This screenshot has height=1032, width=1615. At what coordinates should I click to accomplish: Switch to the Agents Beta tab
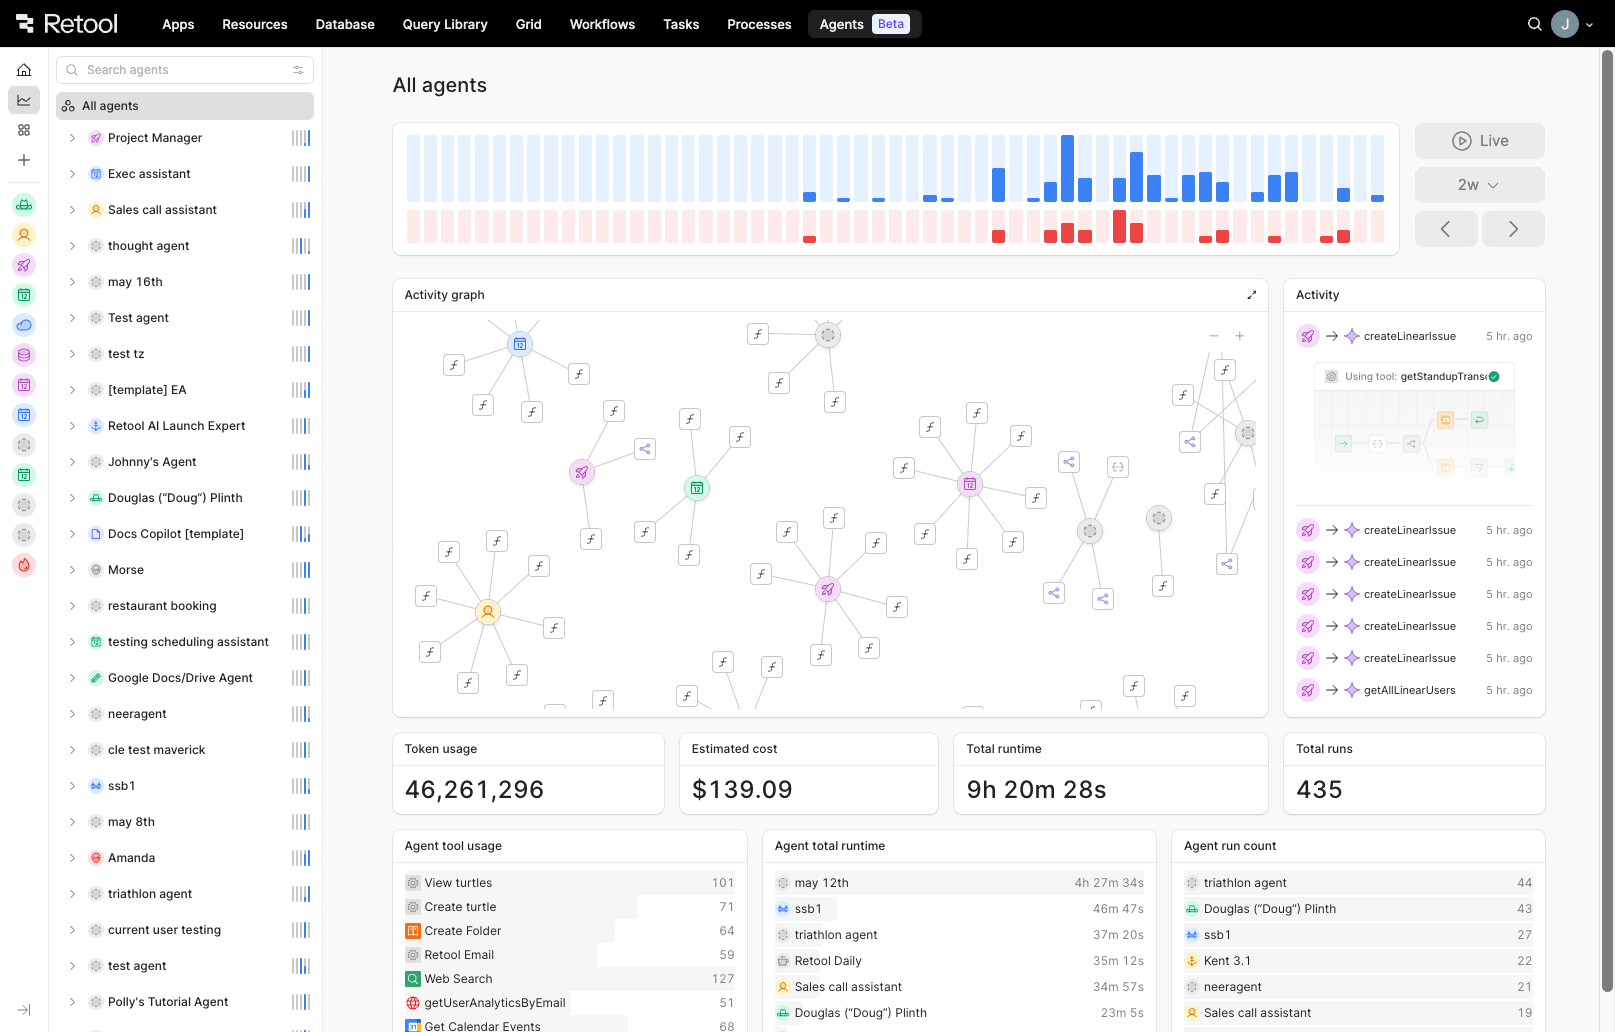pyautogui.click(x=864, y=24)
